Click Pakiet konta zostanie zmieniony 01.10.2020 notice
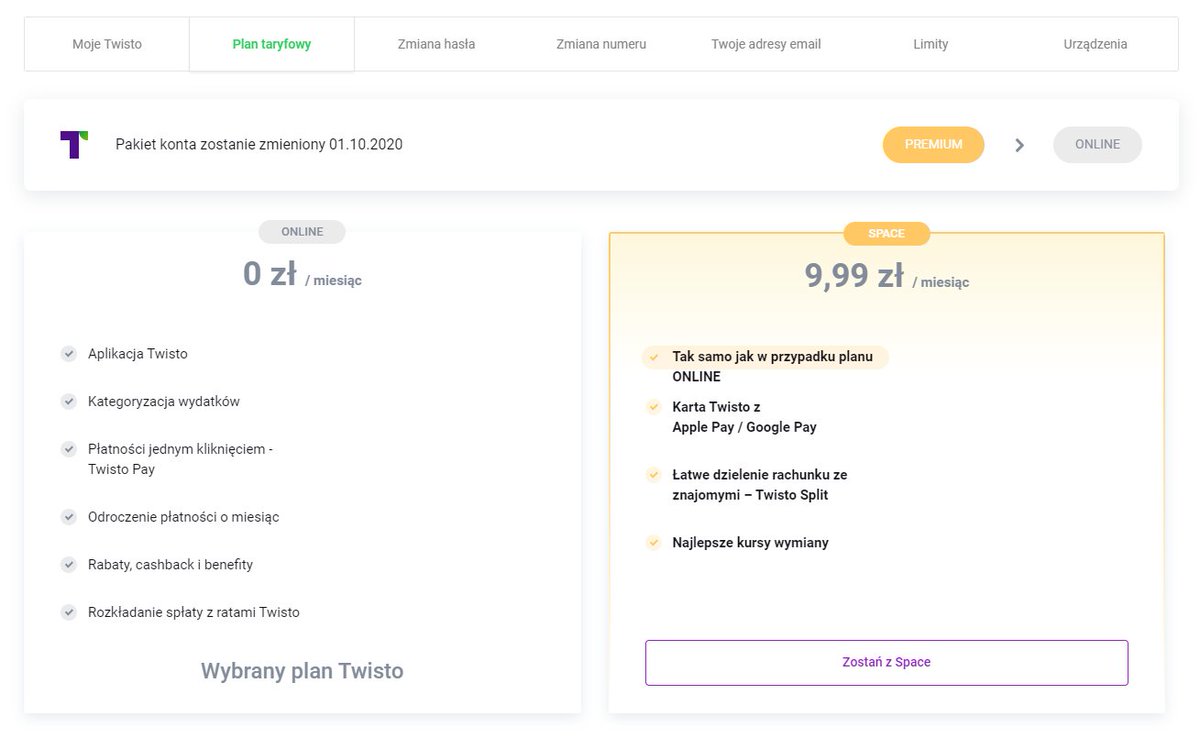Screen dimensions: 1200x738 point(259,144)
